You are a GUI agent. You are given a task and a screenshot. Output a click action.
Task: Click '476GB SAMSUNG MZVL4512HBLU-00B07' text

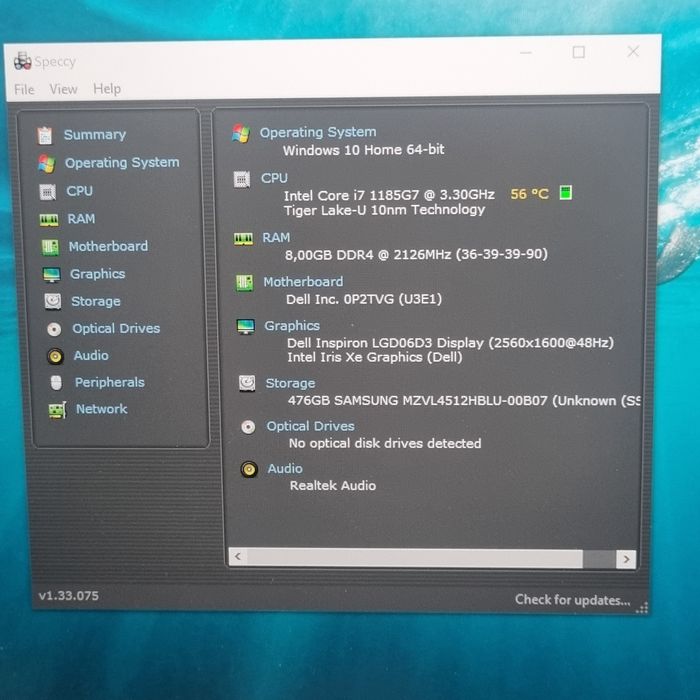coord(417,400)
